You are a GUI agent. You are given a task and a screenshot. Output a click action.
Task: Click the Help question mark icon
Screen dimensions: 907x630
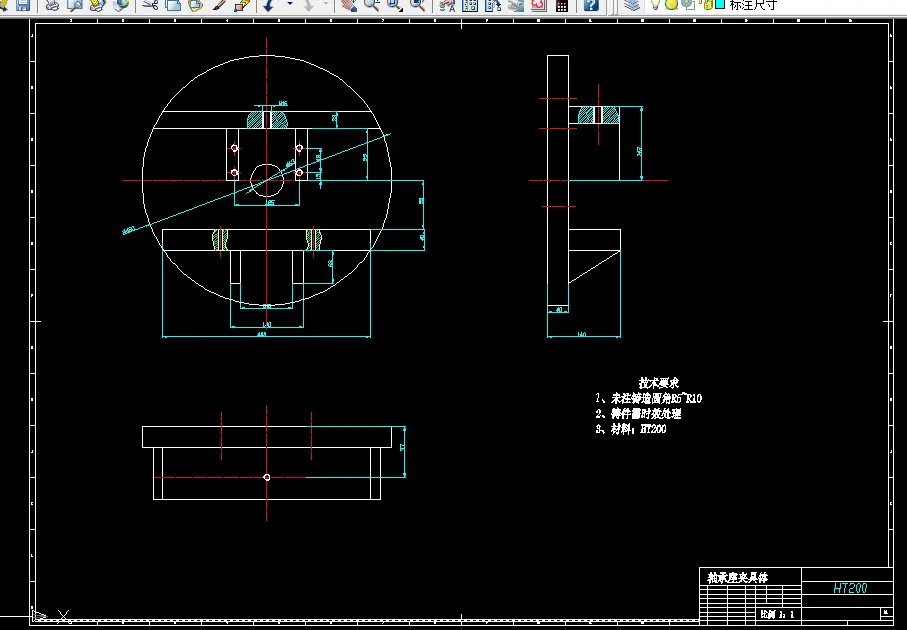591,5
